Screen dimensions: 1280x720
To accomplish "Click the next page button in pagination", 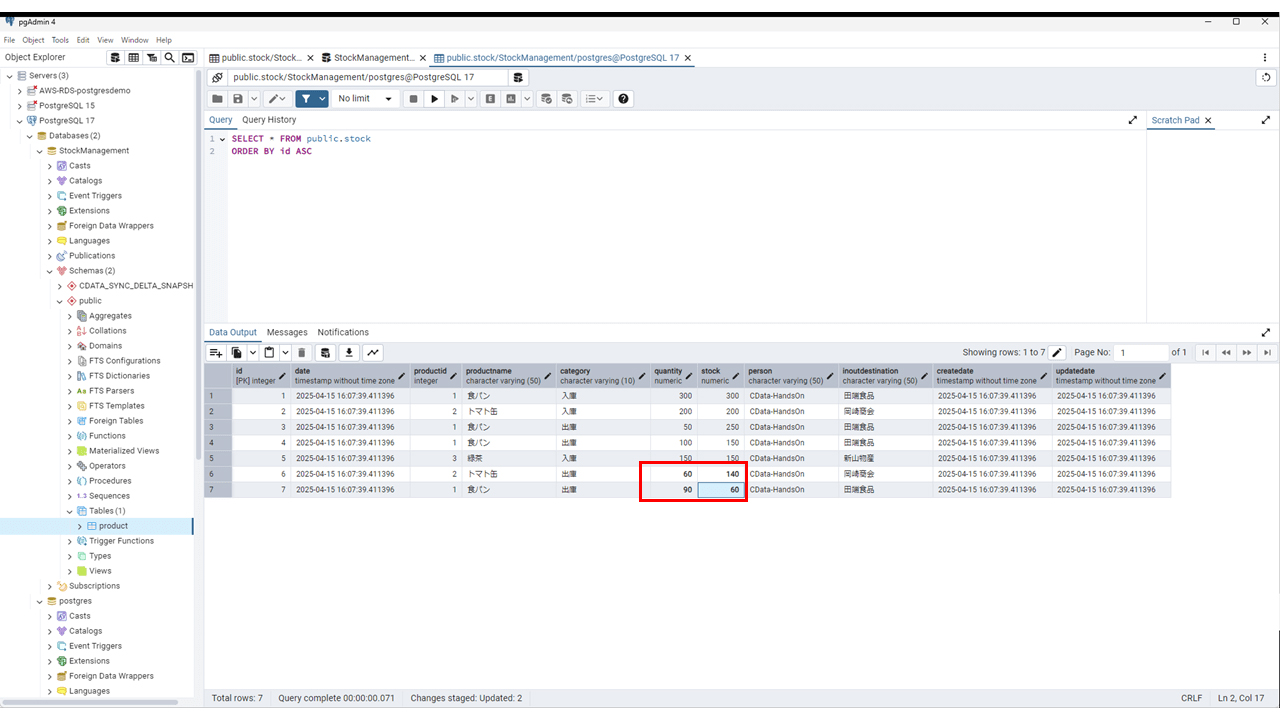I will click(1247, 353).
